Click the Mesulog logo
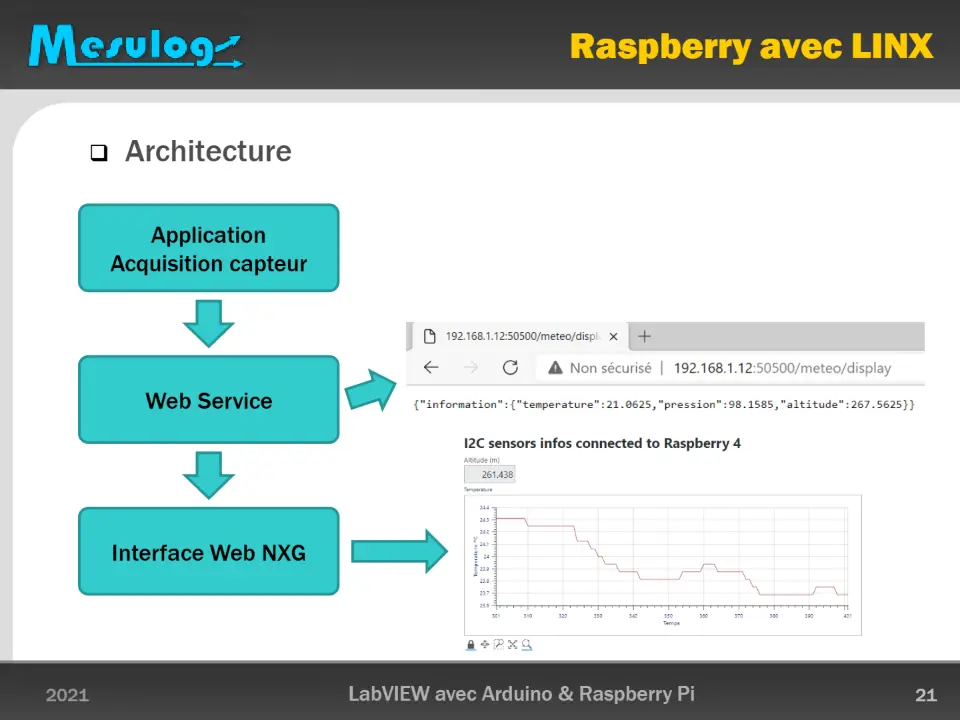This screenshot has width=960, height=720. tap(135, 47)
